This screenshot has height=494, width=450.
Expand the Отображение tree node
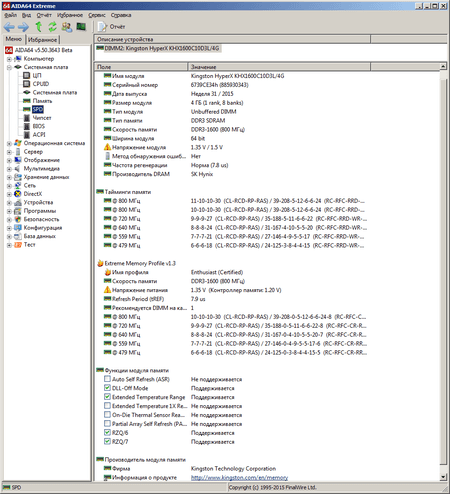click(9, 160)
